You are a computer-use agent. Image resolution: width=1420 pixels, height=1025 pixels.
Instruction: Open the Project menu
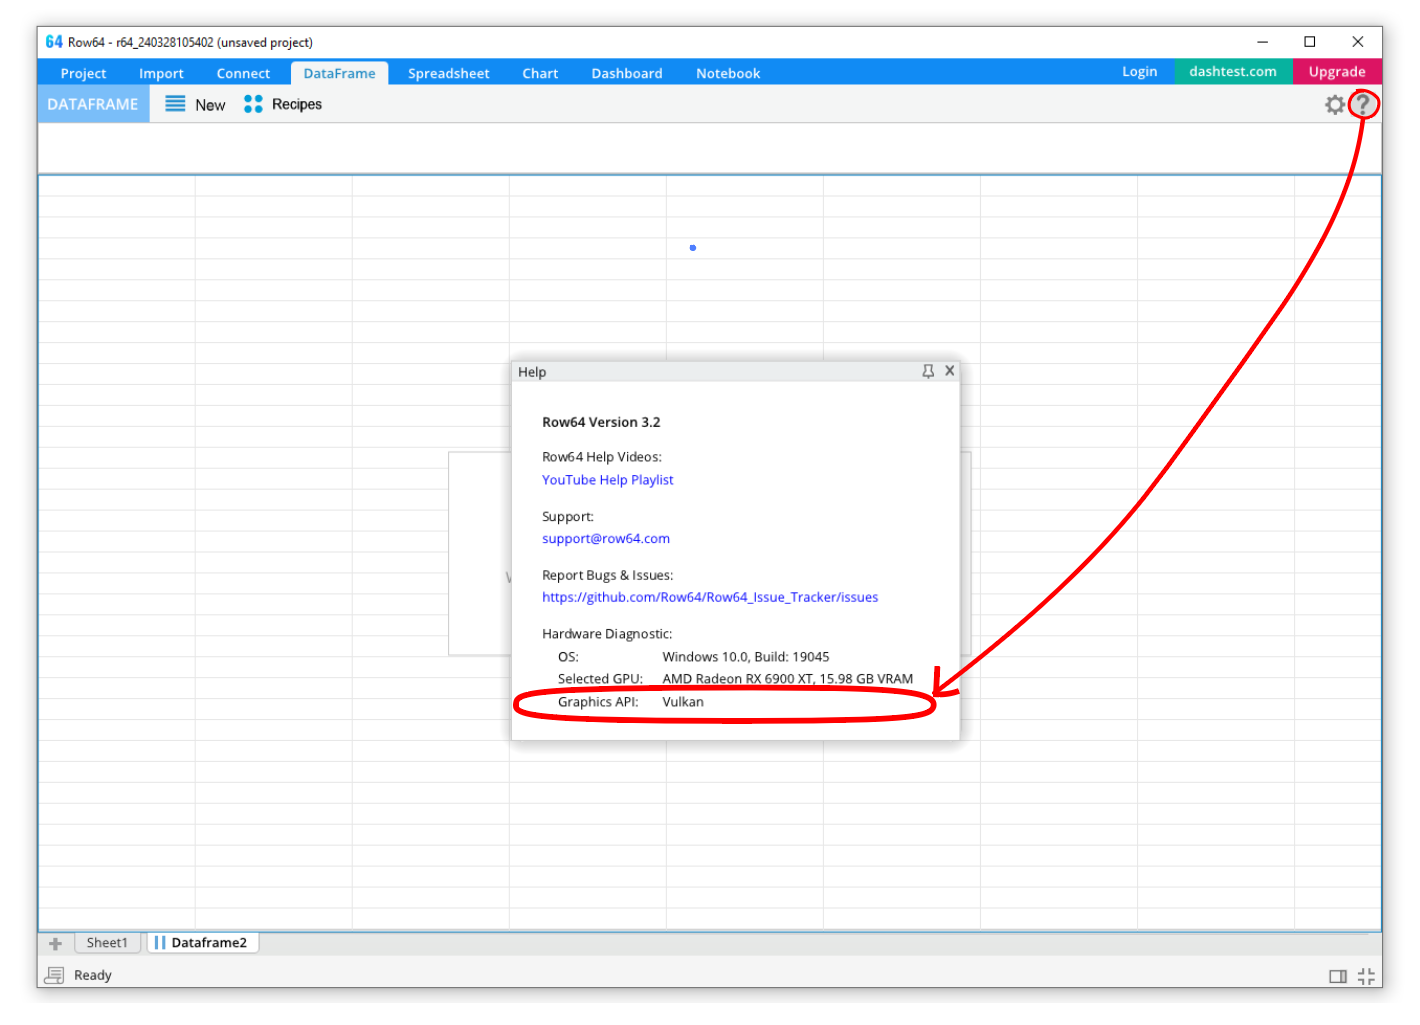click(x=83, y=73)
